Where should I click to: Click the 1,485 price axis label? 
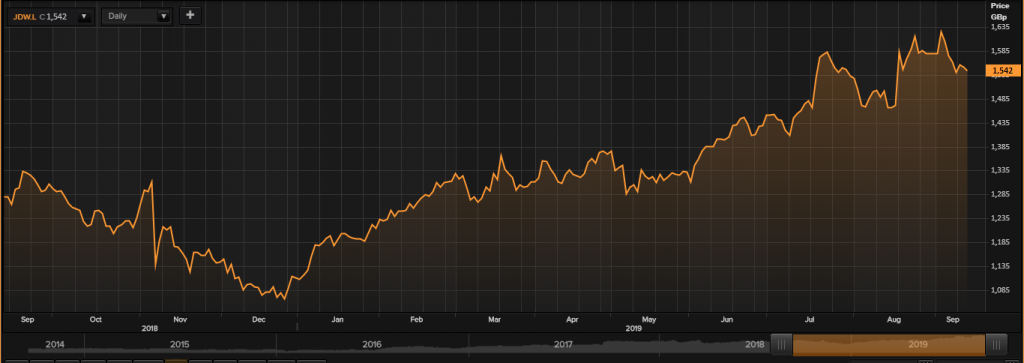pyautogui.click(x=1000, y=99)
